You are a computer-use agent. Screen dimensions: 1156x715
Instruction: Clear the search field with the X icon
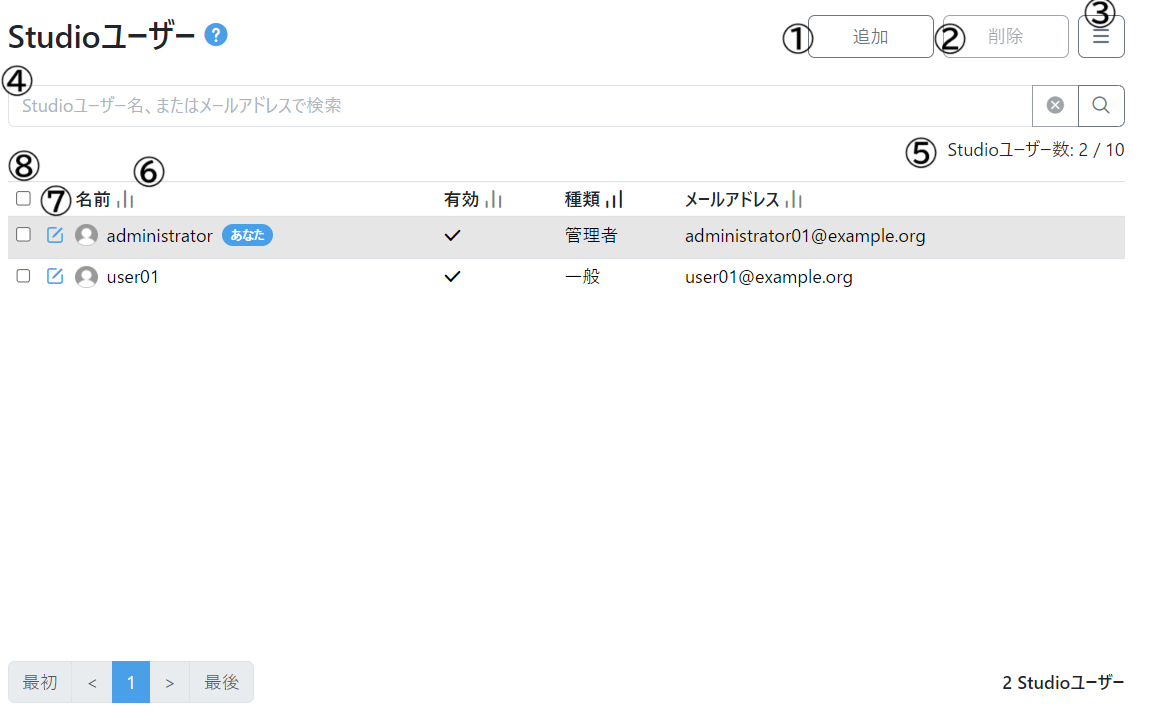point(1055,105)
